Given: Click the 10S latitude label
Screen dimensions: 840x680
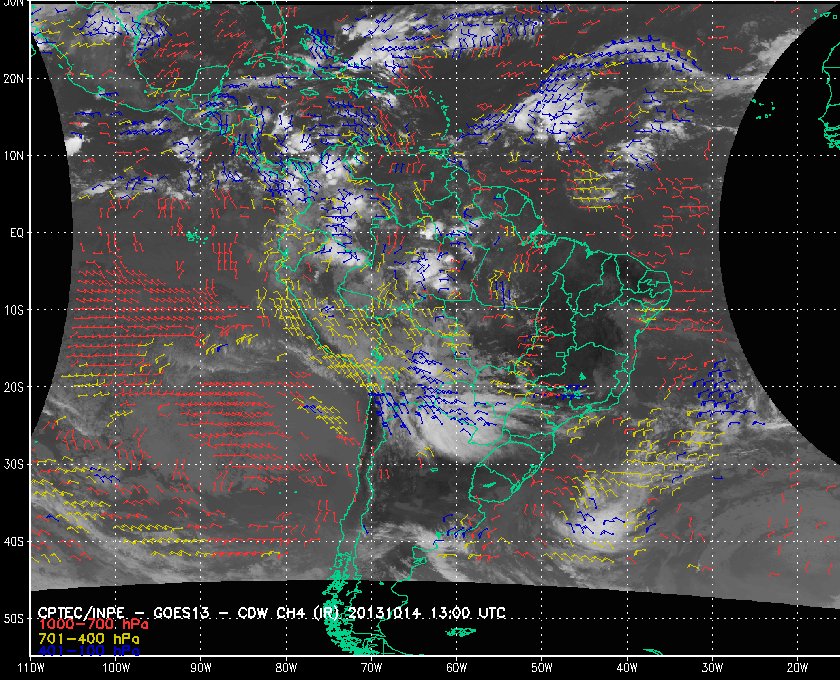Looking at the screenshot, I should coord(13,310).
